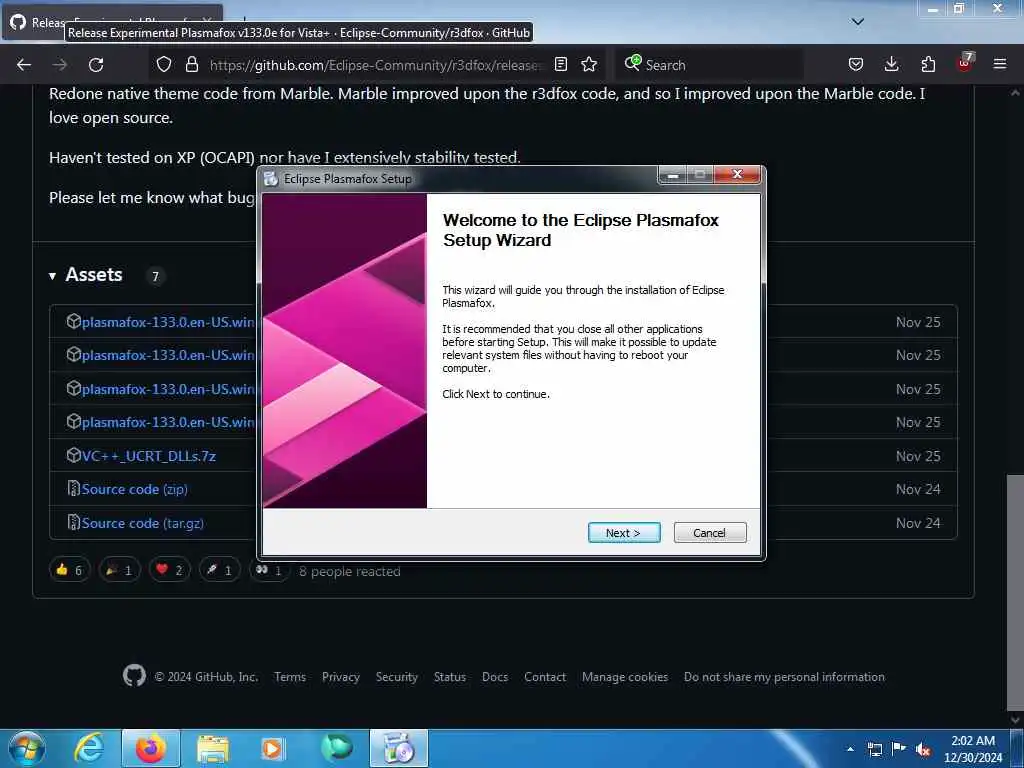The height and width of the screenshot is (768, 1024).
Task: Click the green round taskbar icon
Action: click(x=336, y=748)
